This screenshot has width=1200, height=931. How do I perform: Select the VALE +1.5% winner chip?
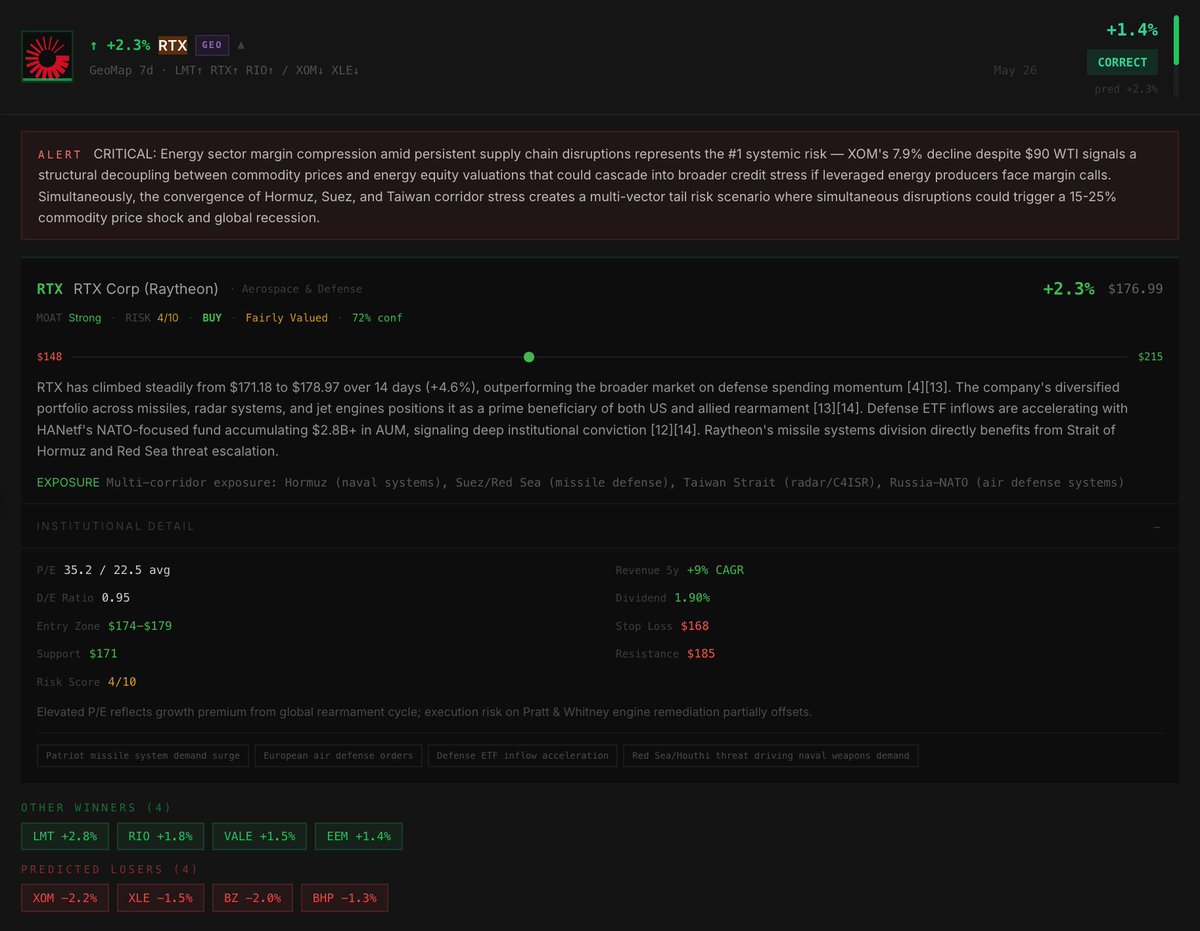pos(259,836)
